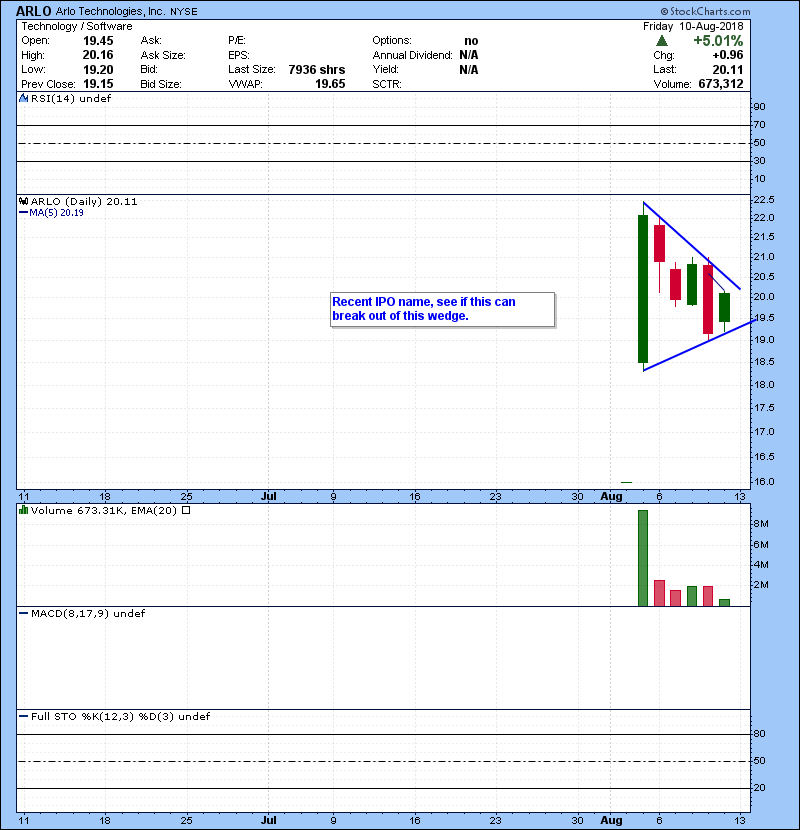Click the RSI(14) undef label
The height and width of the screenshot is (830, 800).
coord(71,98)
